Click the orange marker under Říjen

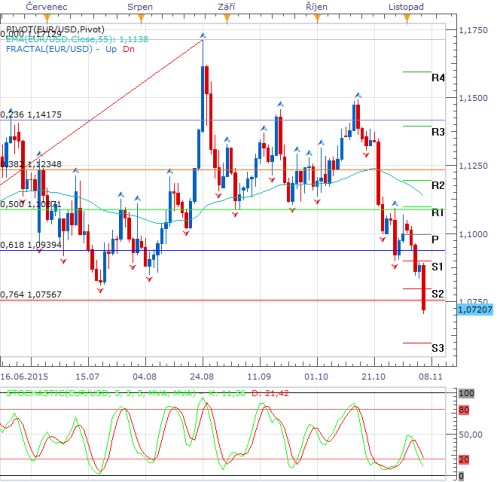(x=317, y=18)
